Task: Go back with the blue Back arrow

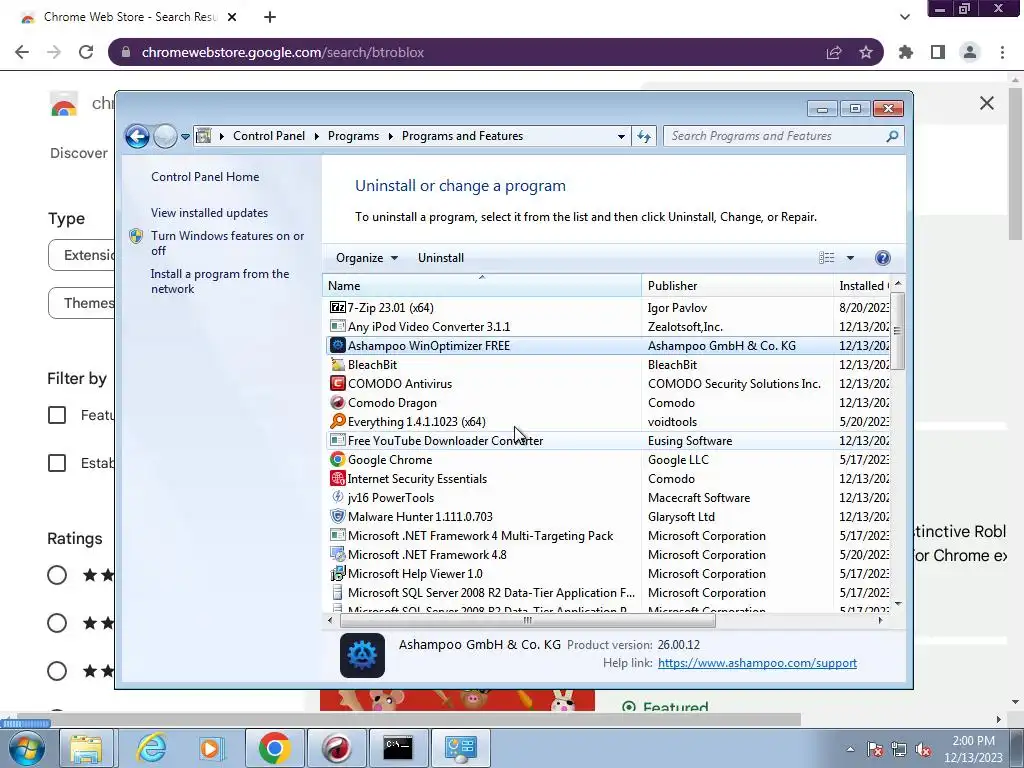Action: [x=137, y=136]
